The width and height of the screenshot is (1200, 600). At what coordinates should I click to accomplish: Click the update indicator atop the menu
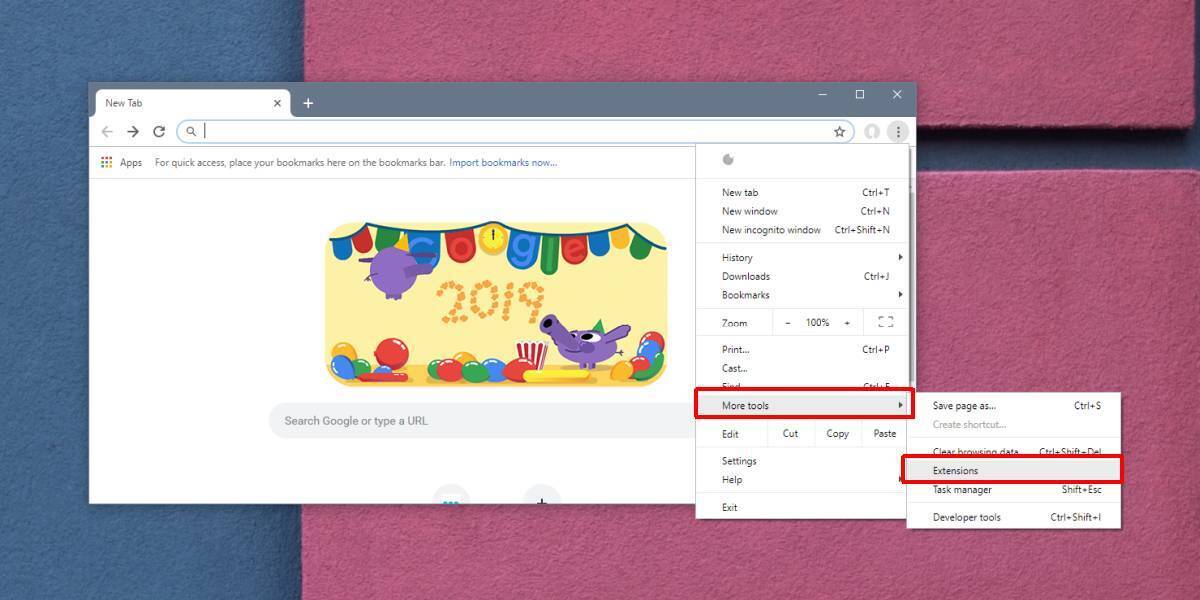(728, 159)
